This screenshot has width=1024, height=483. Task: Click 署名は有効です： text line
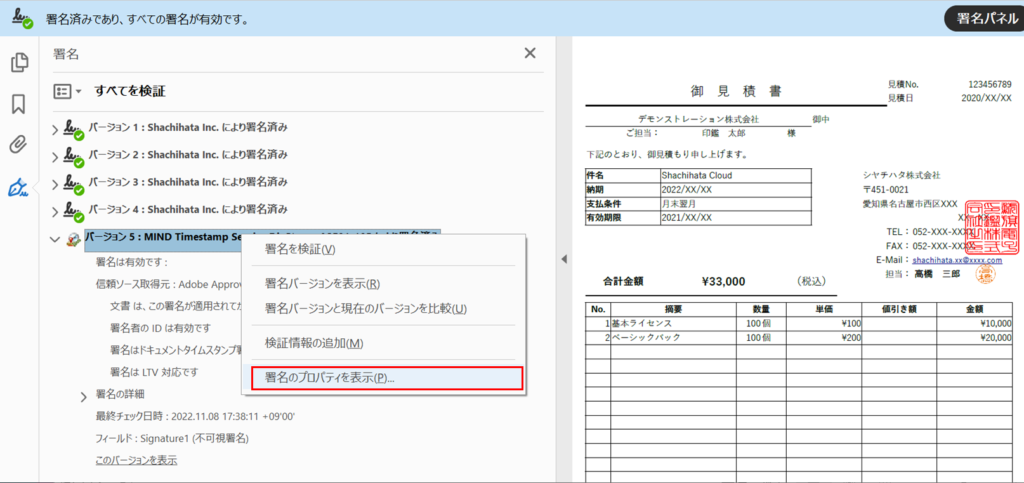(x=133, y=262)
